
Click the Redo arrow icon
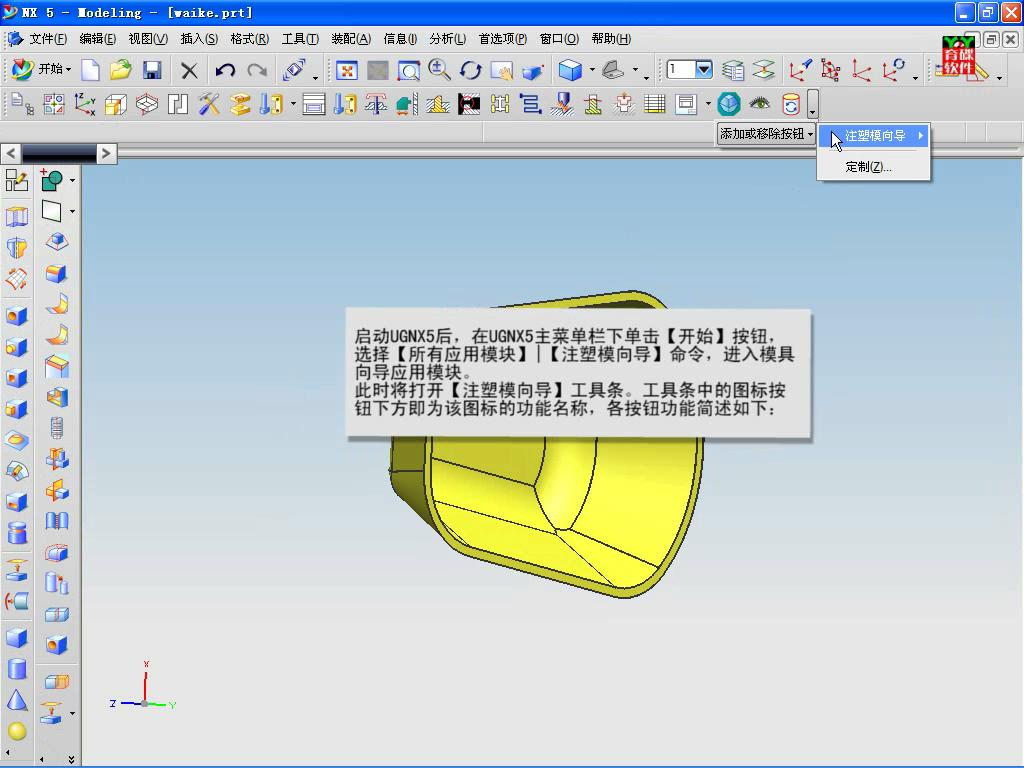257,70
